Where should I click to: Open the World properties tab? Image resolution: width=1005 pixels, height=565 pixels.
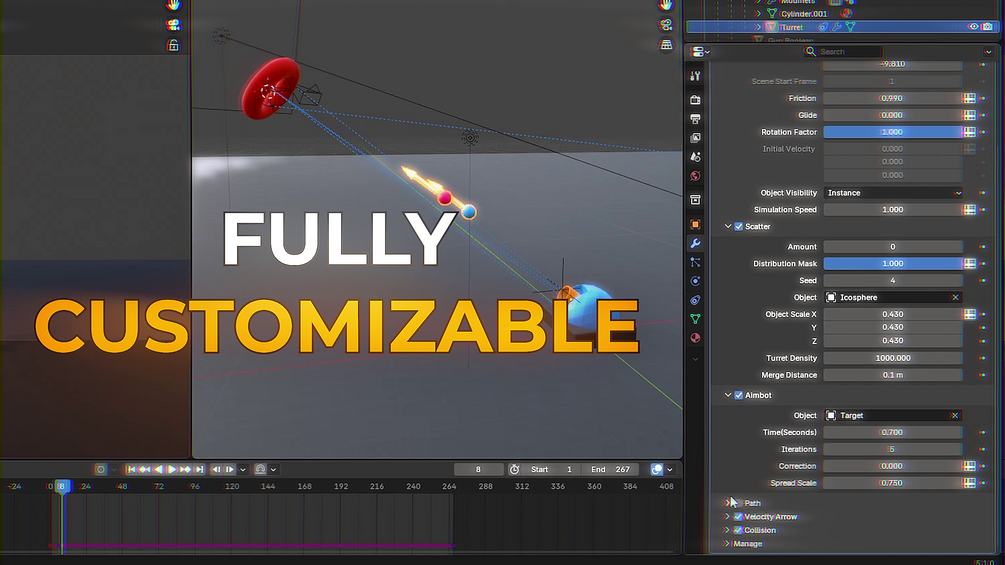695,176
